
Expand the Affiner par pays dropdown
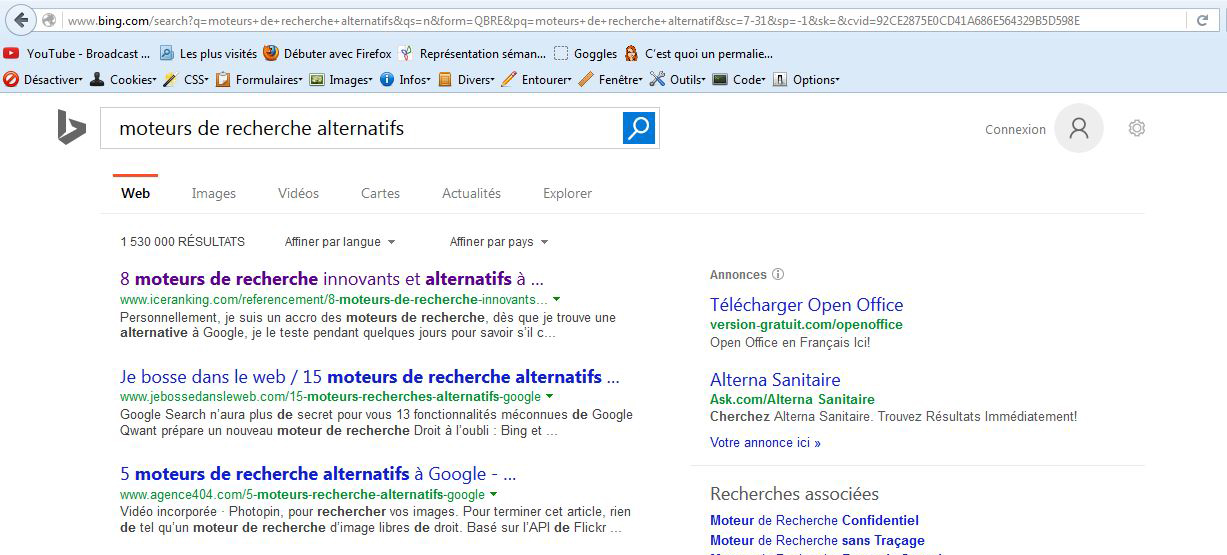click(x=498, y=242)
